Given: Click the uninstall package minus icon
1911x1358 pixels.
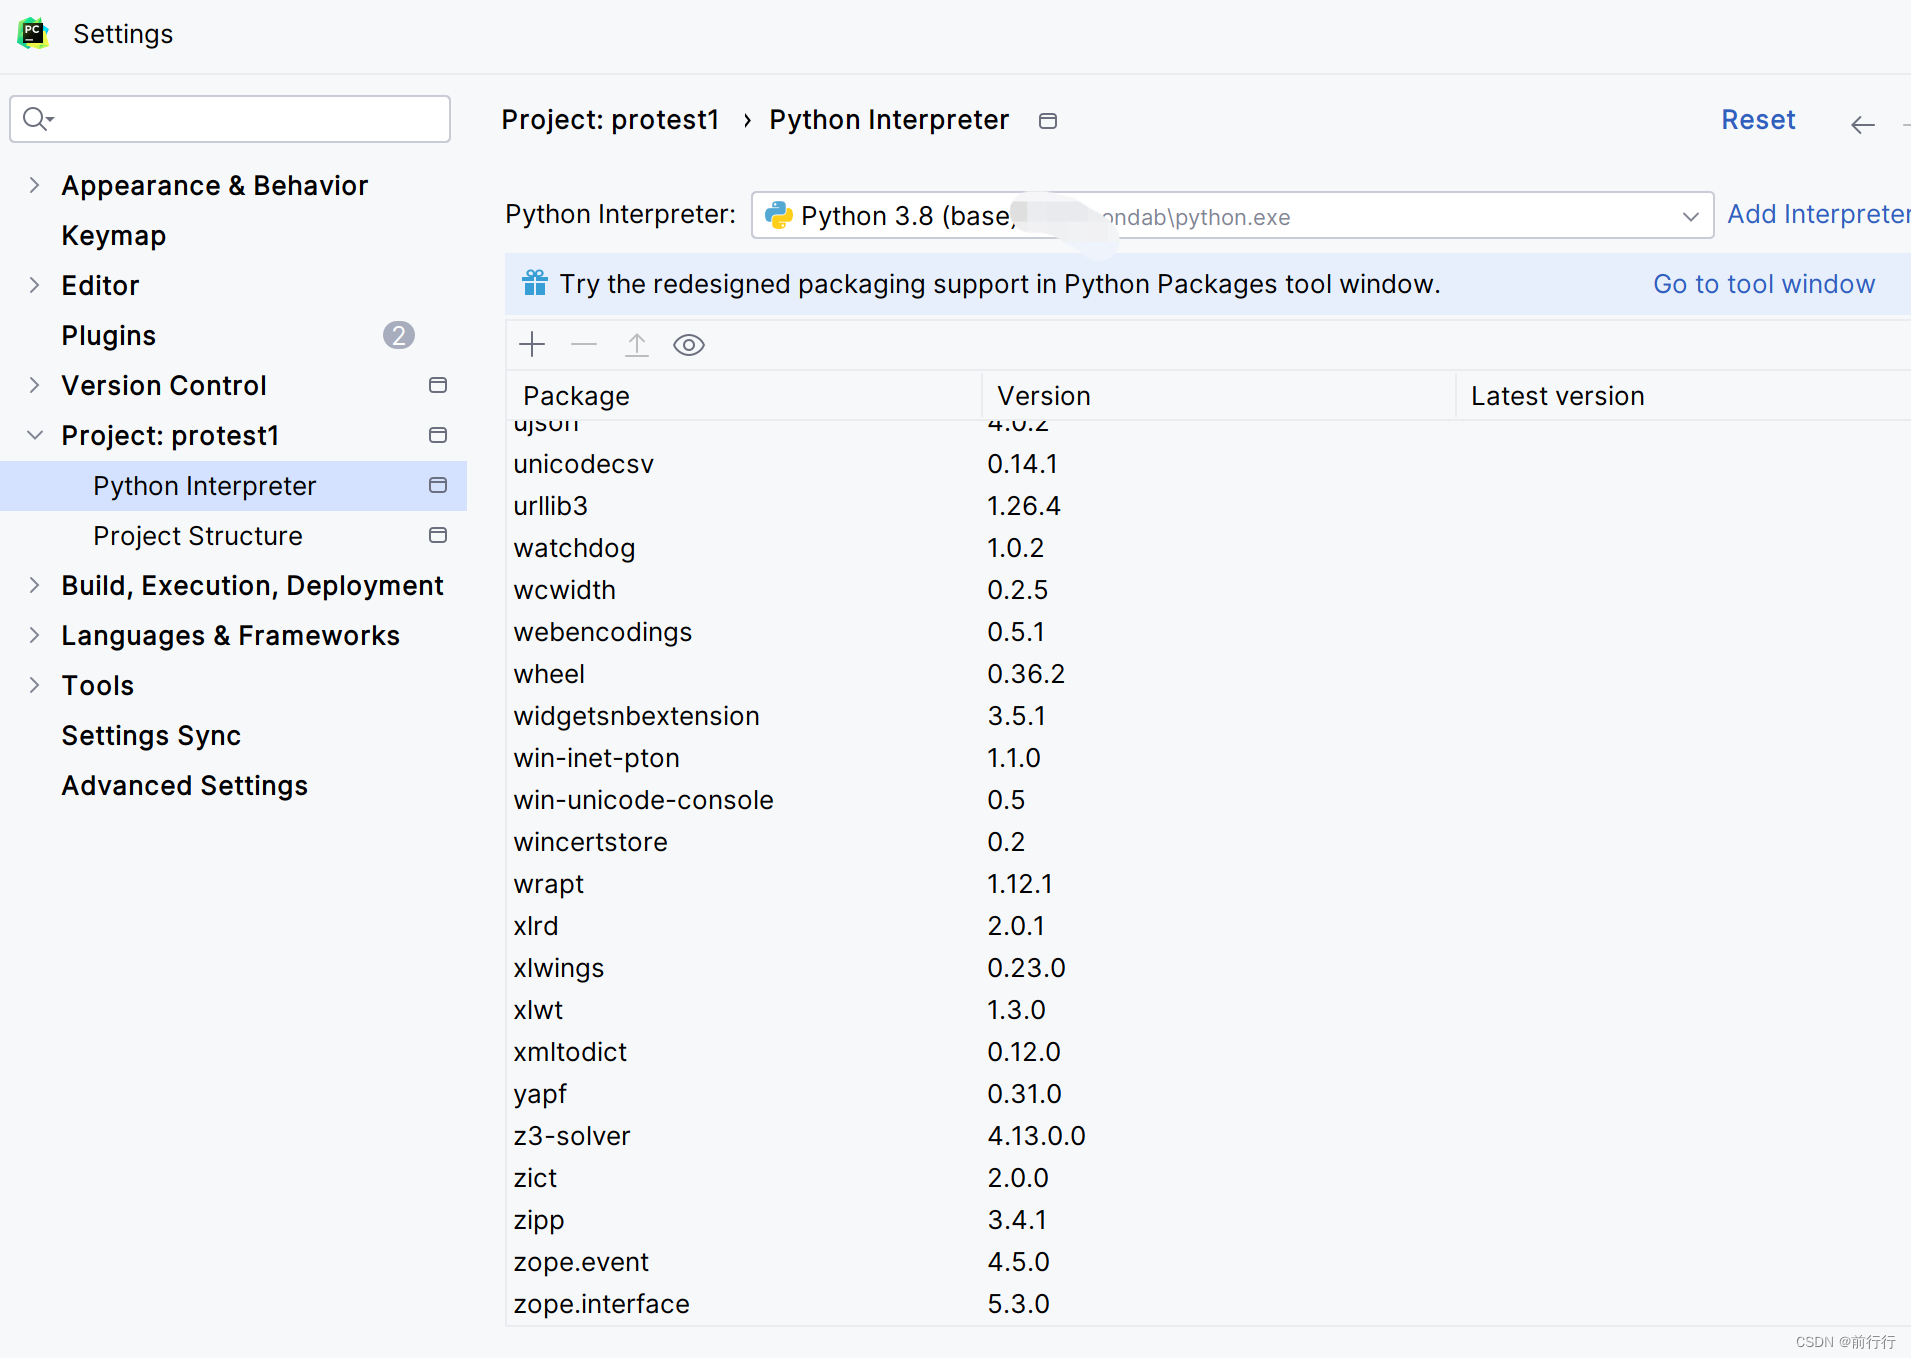Looking at the screenshot, I should (584, 345).
